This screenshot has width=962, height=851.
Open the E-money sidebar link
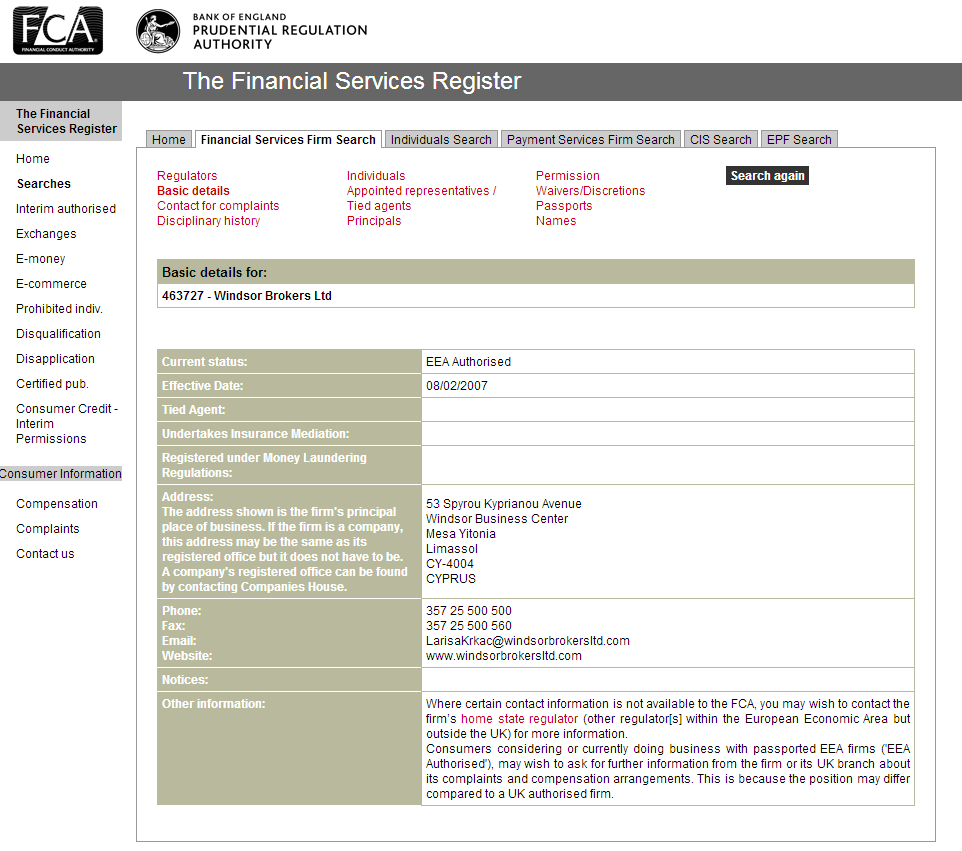coord(40,259)
